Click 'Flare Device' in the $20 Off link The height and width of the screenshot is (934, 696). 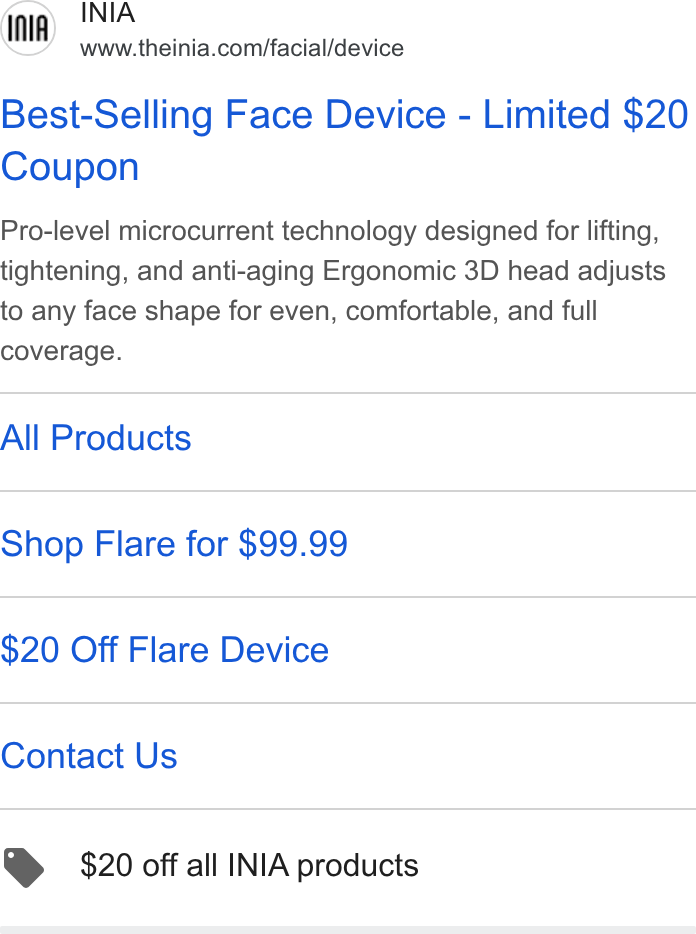click(228, 649)
